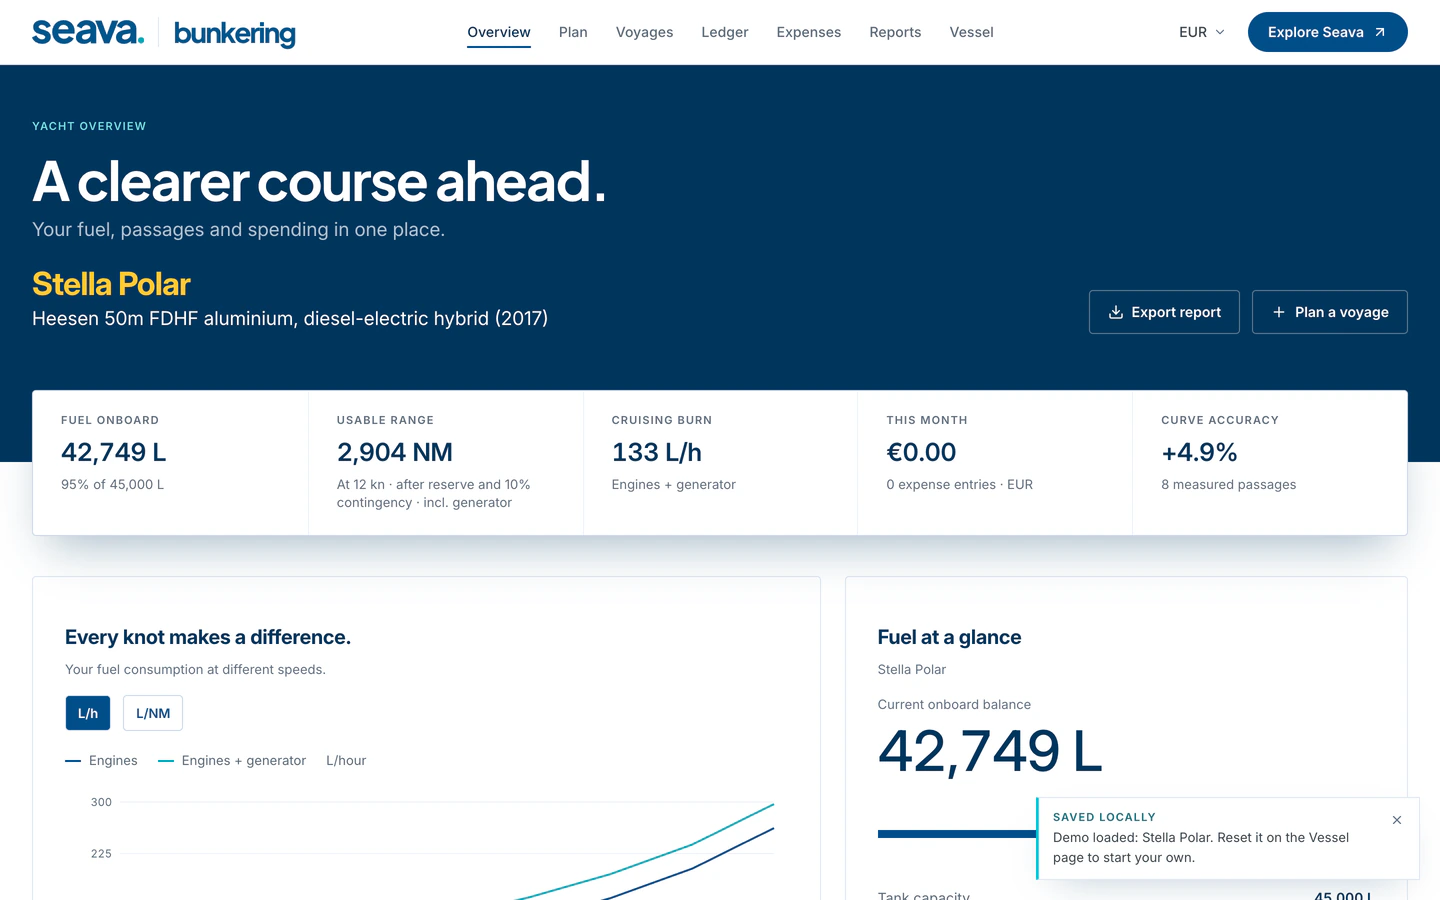Image resolution: width=1440 pixels, height=900 pixels.
Task: Click the plus icon in Plan a voyage
Action: [x=1278, y=312]
